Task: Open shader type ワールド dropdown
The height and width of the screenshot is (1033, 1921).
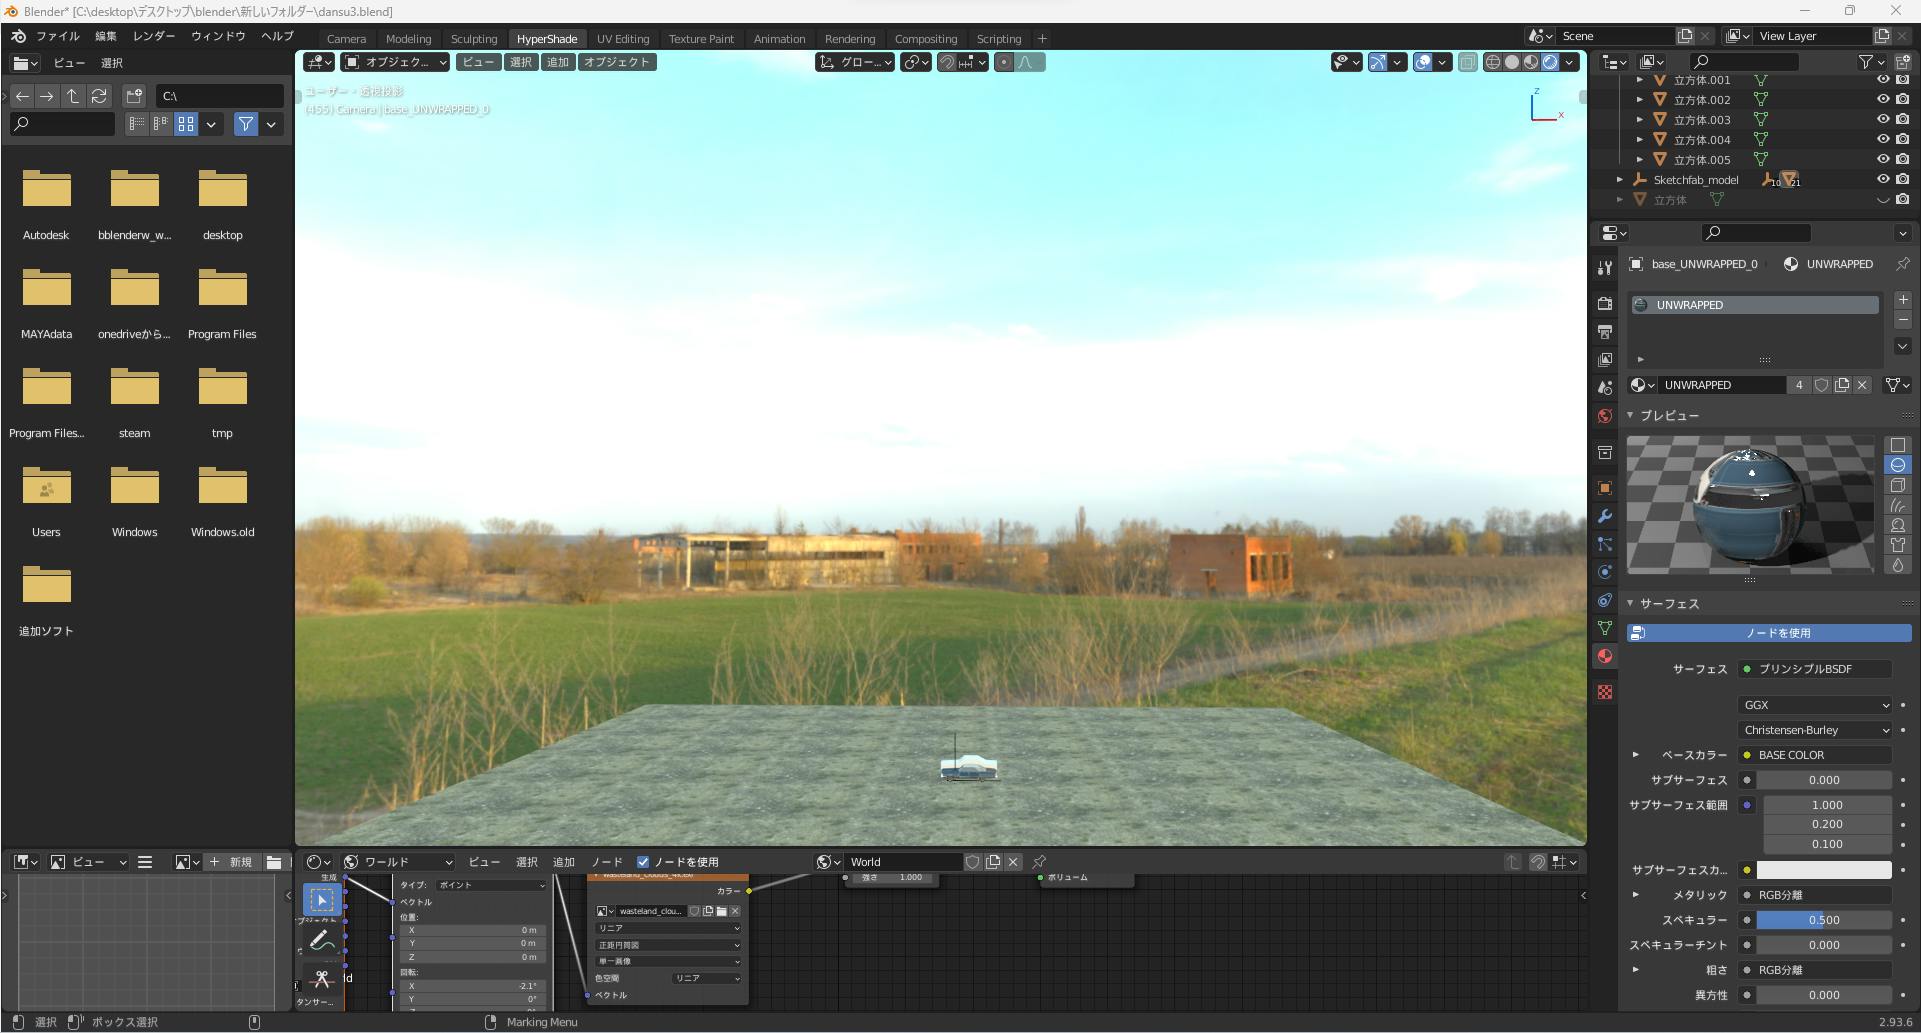Action: [399, 862]
